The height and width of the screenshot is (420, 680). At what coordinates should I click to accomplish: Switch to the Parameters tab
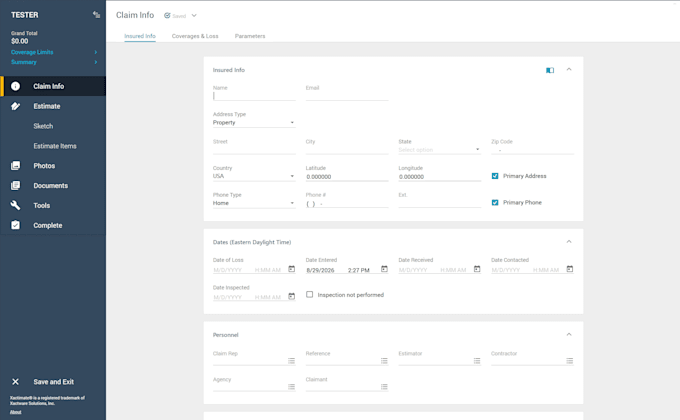pyautogui.click(x=250, y=36)
